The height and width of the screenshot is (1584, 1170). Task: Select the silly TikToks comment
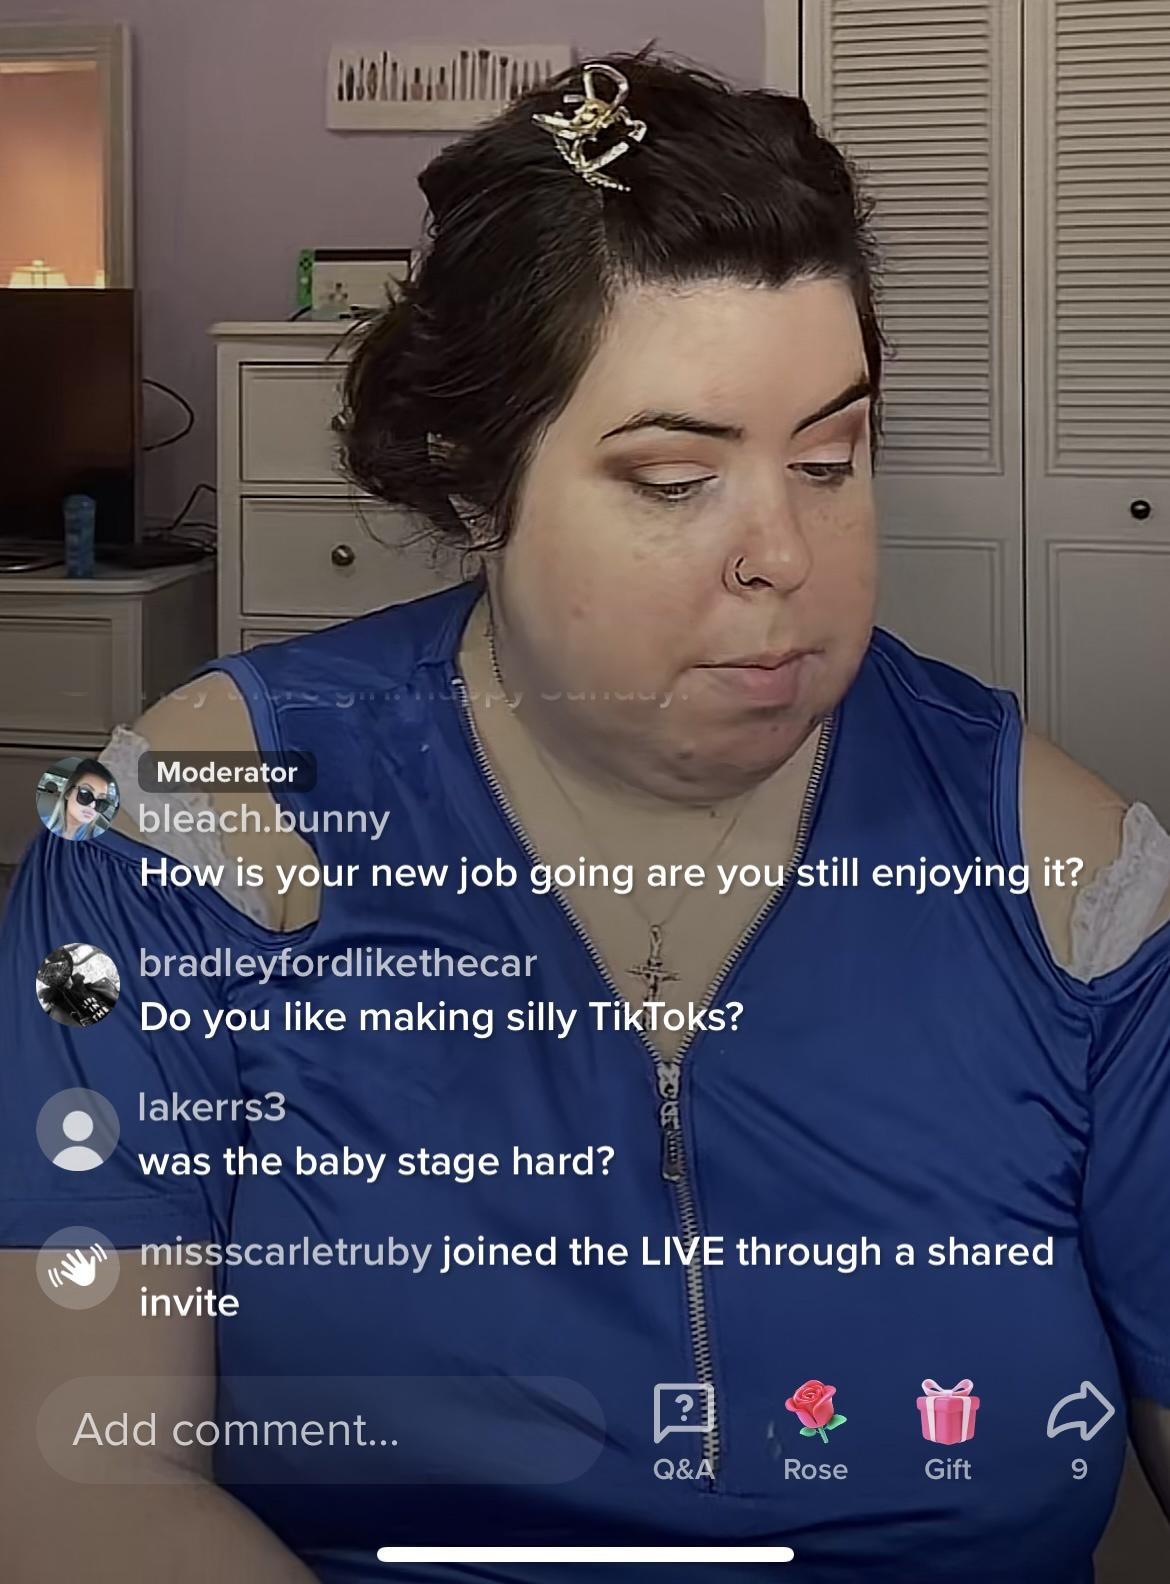pyautogui.click(x=441, y=1018)
